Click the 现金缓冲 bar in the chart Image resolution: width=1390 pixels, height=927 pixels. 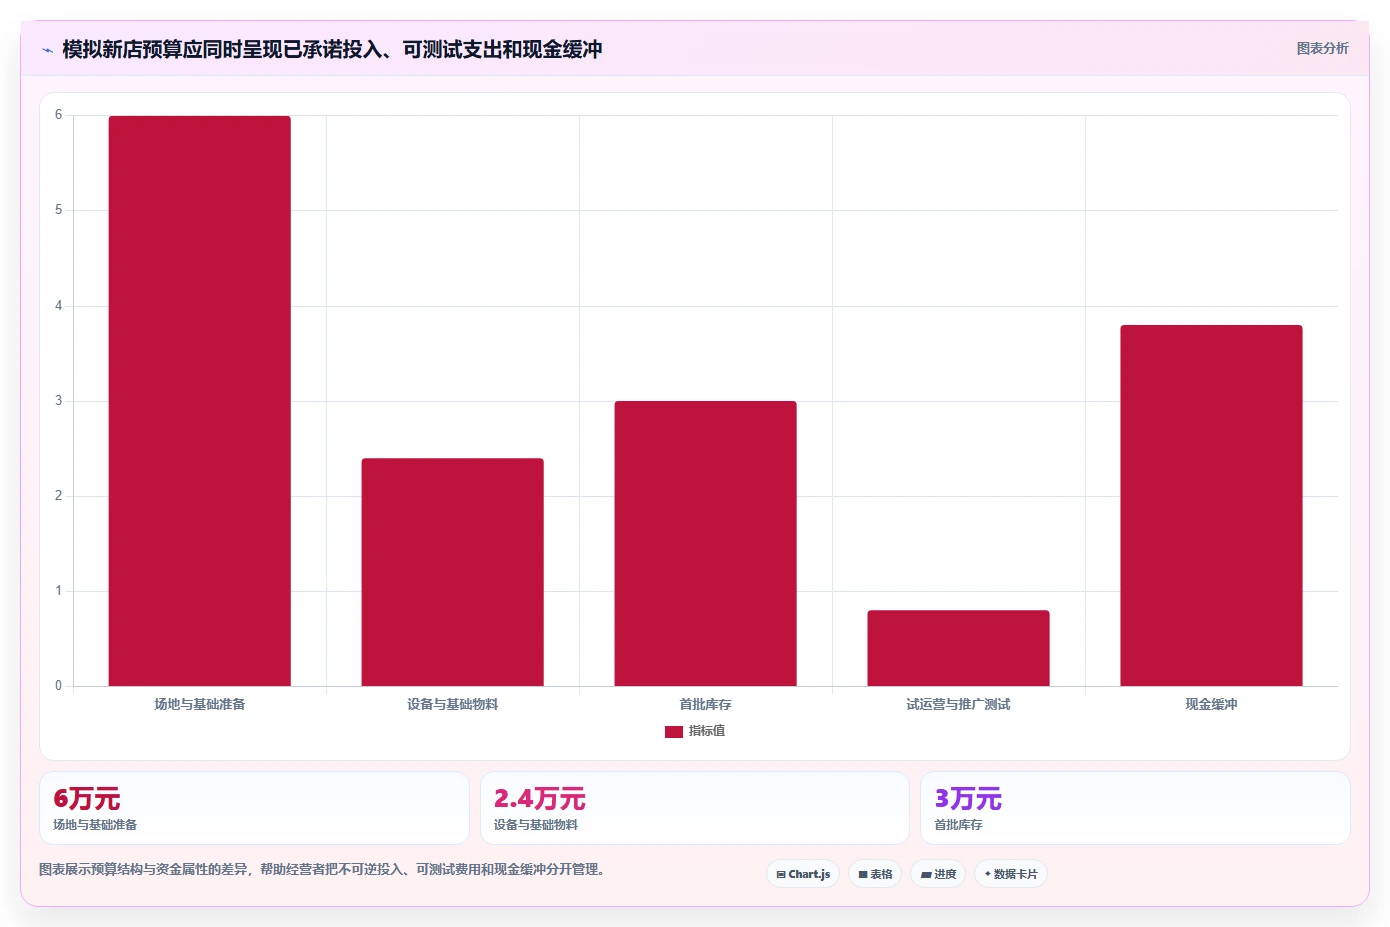[x=1212, y=505]
